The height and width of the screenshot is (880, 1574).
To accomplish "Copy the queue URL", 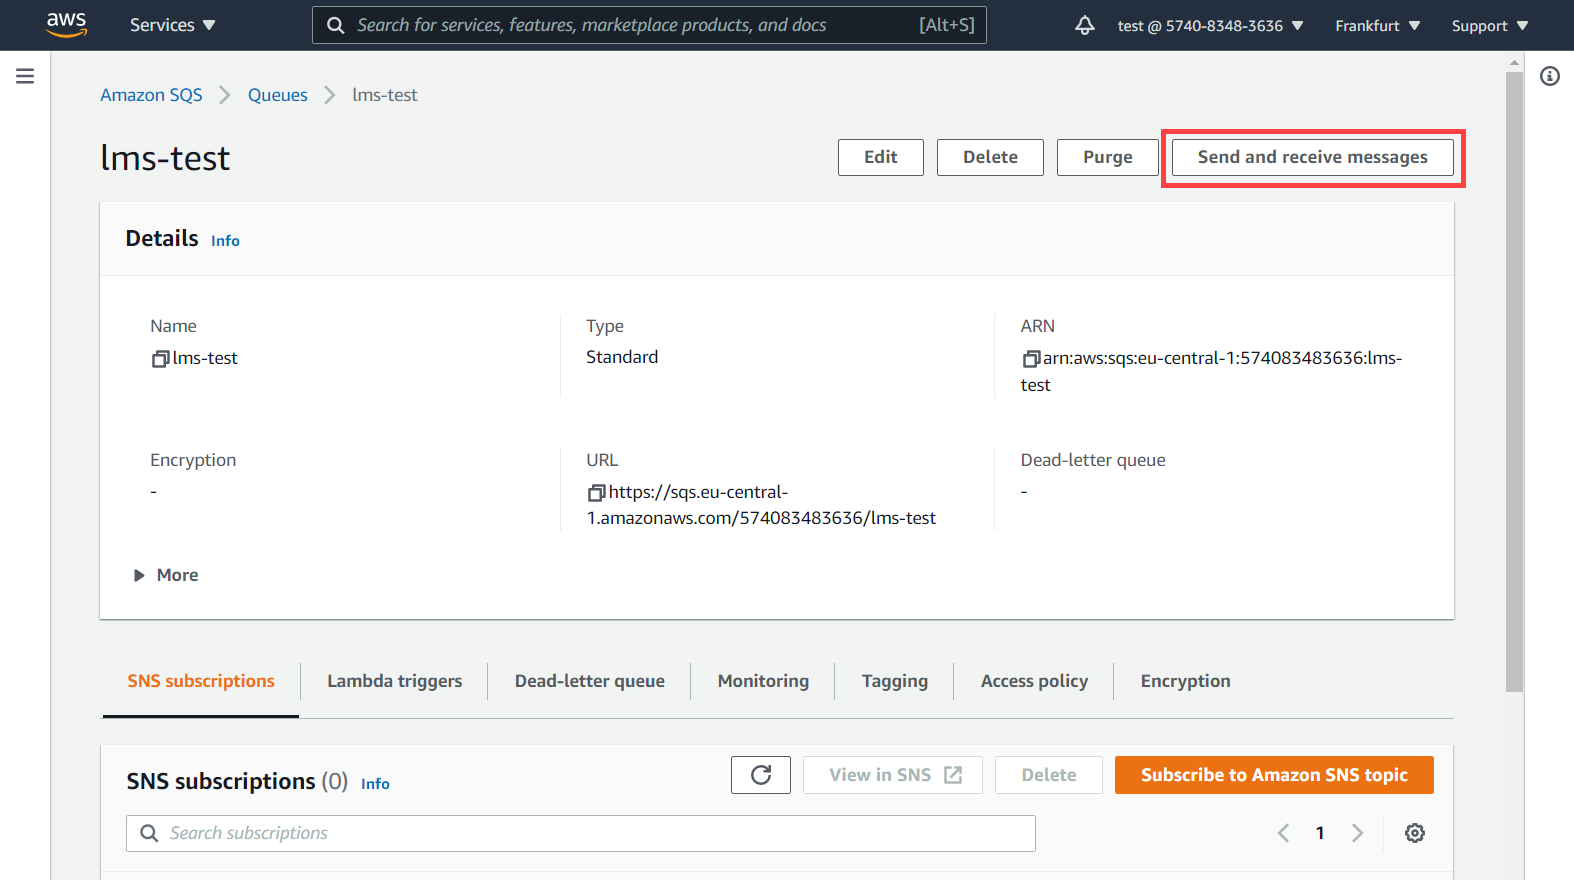I will 596,493.
